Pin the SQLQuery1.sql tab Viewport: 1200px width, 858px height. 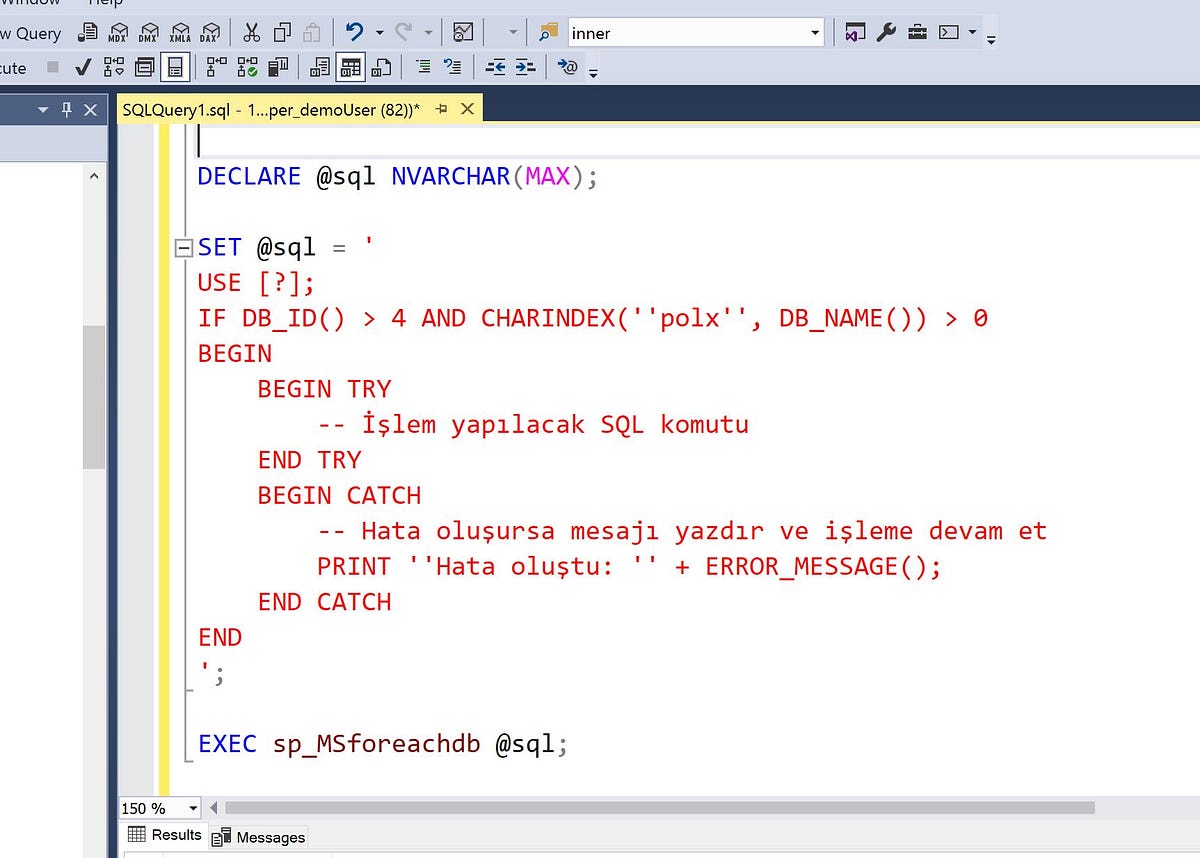pos(441,109)
